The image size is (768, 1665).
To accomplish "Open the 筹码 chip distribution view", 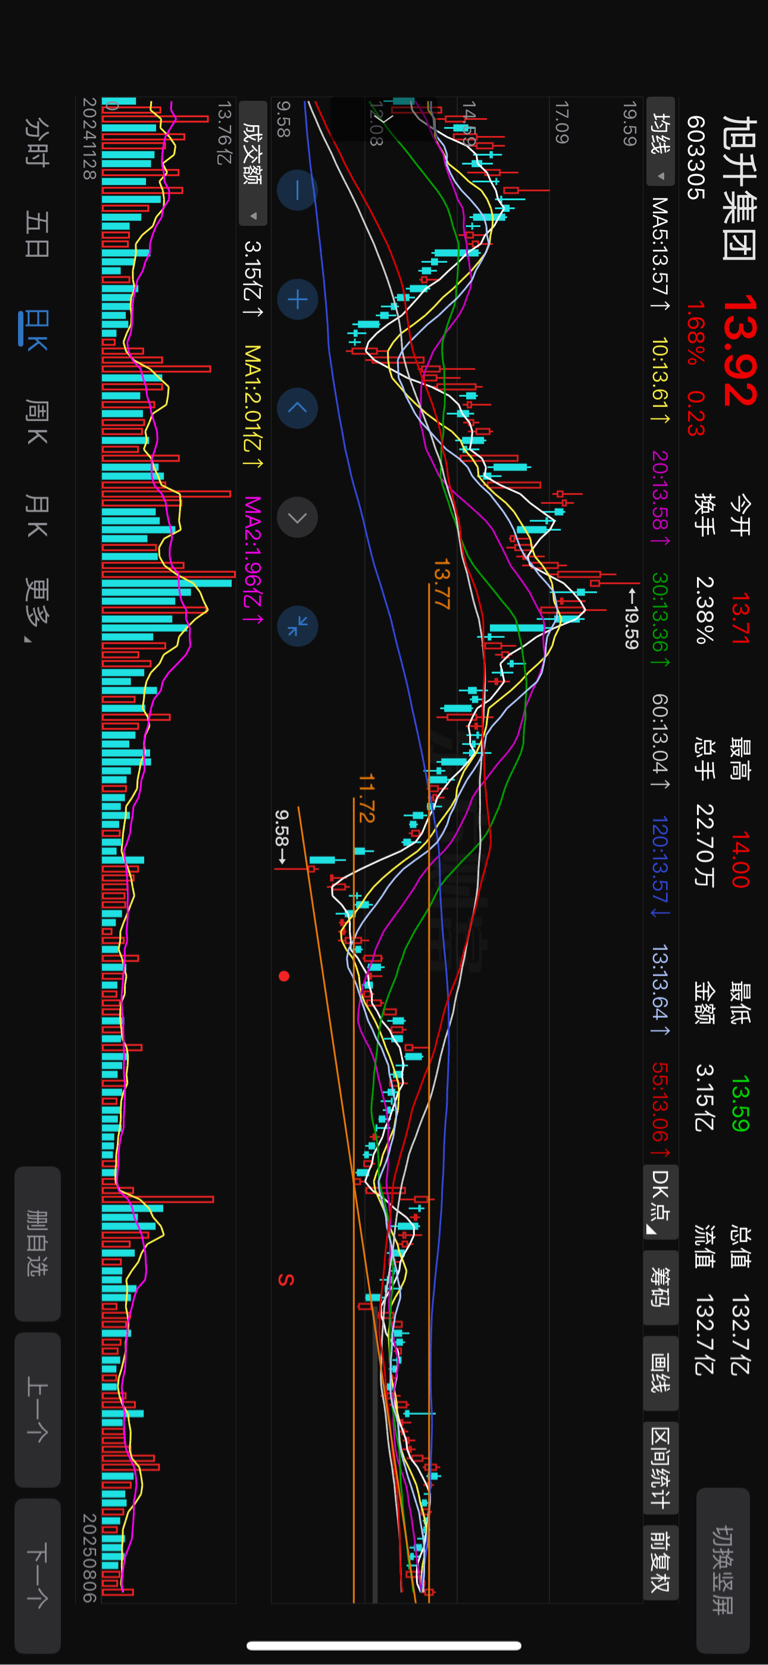I will click(x=660, y=1287).
